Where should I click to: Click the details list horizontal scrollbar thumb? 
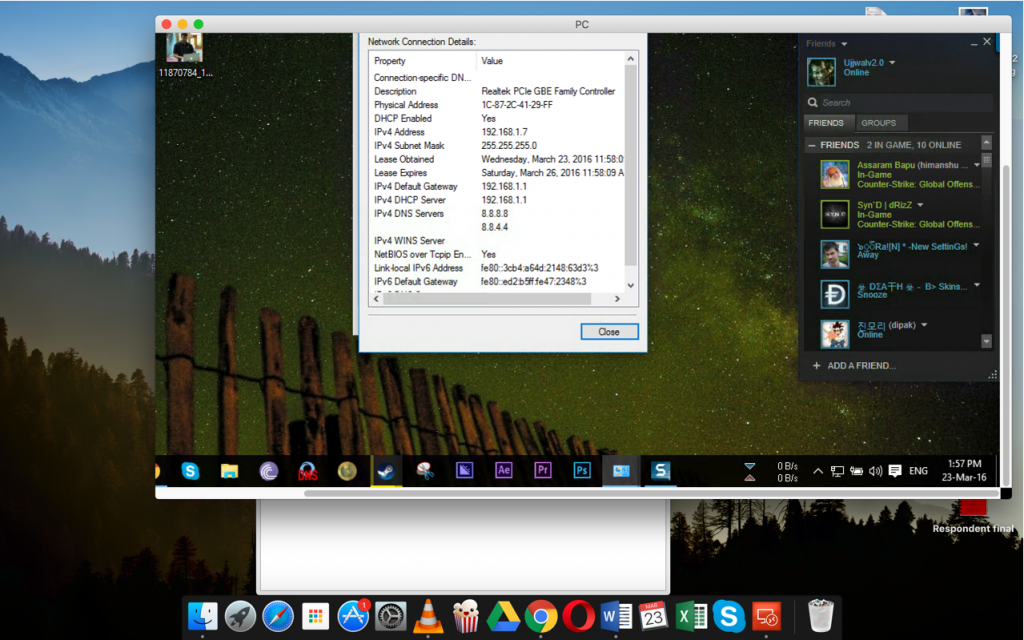point(487,298)
